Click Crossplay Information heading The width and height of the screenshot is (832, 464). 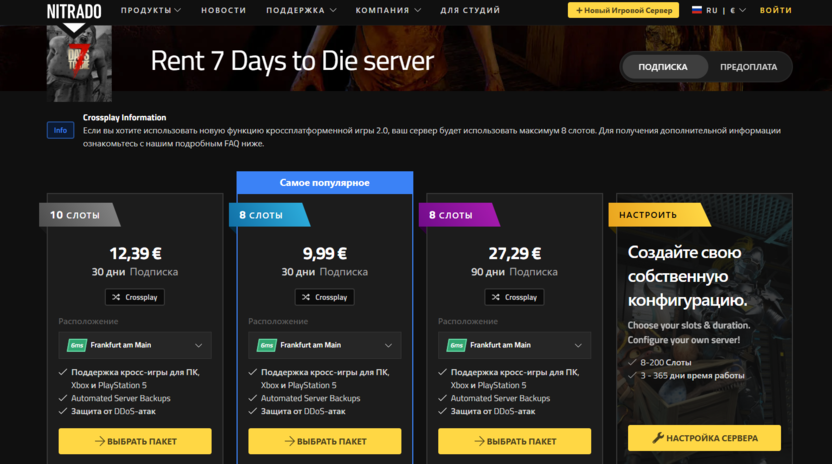(x=124, y=117)
